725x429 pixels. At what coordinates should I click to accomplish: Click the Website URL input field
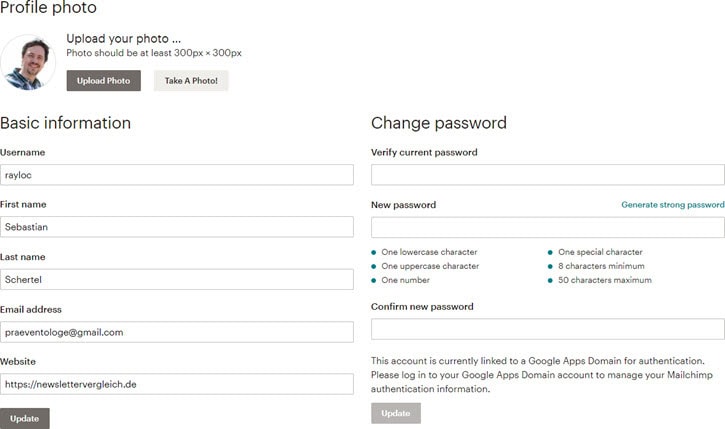click(x=177, y=384)
